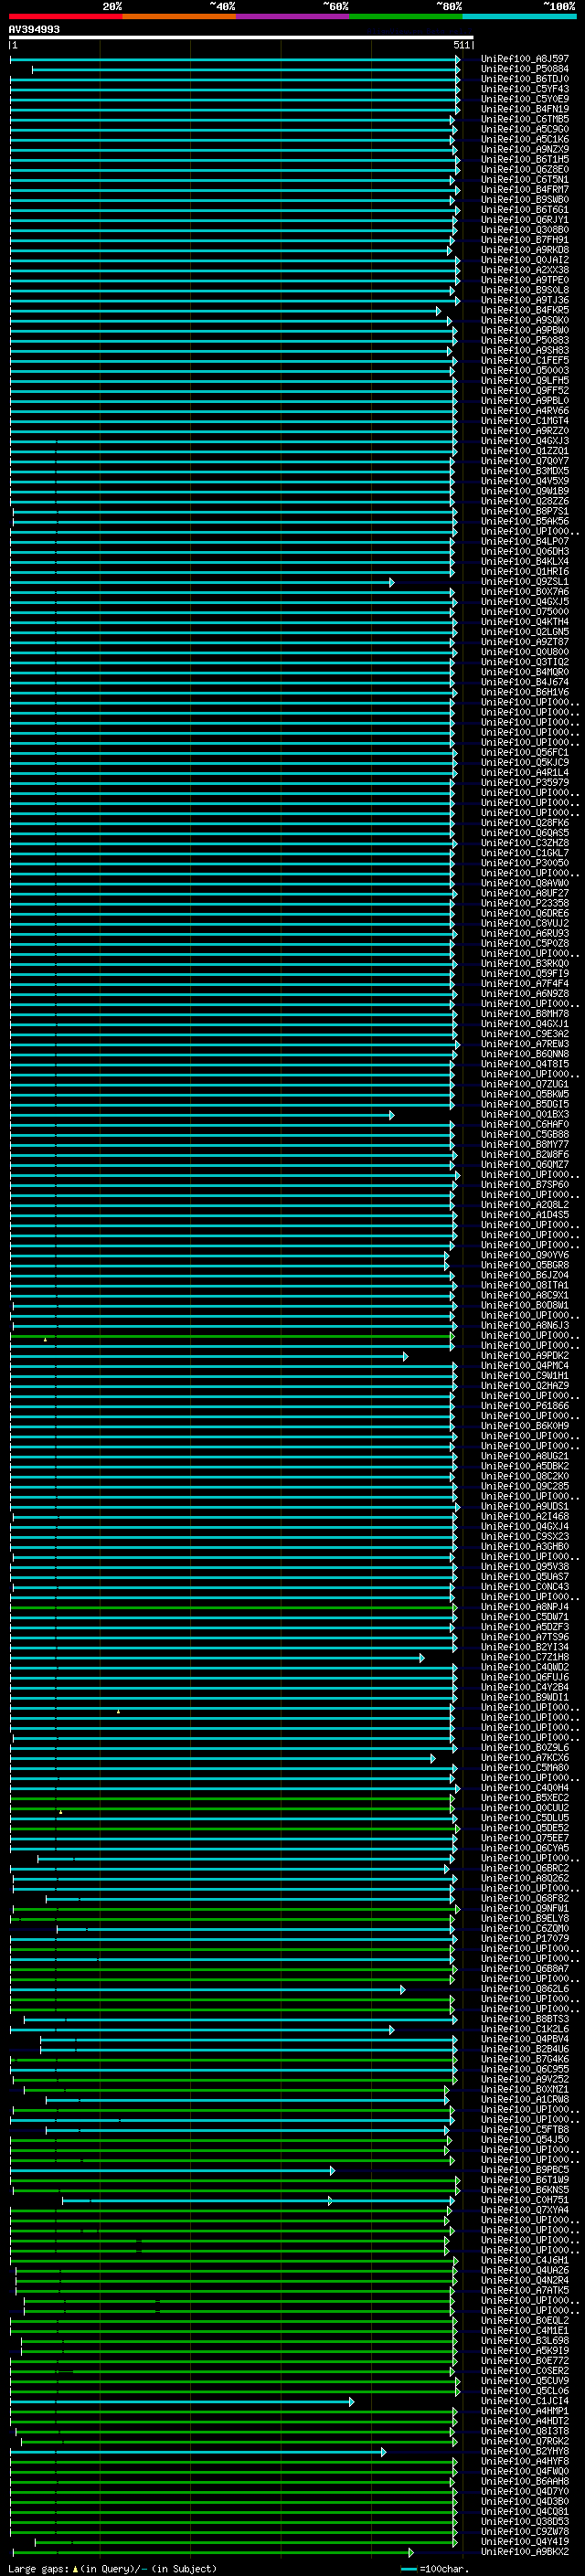
Task: Select label UniRef100_Q01BX3
Action: (525, 1114)
